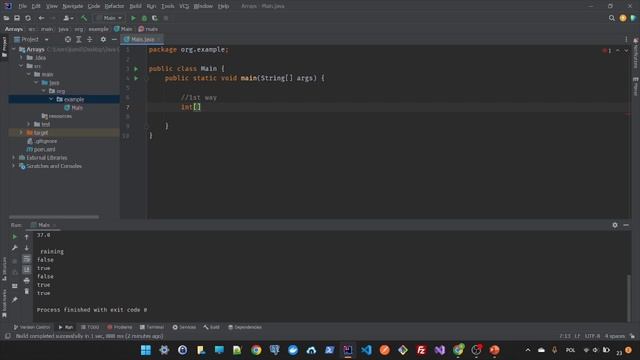Viewport: 640px width, 360px height.
Task: Click the Run with Coverage icon
Action: (155, 18)
